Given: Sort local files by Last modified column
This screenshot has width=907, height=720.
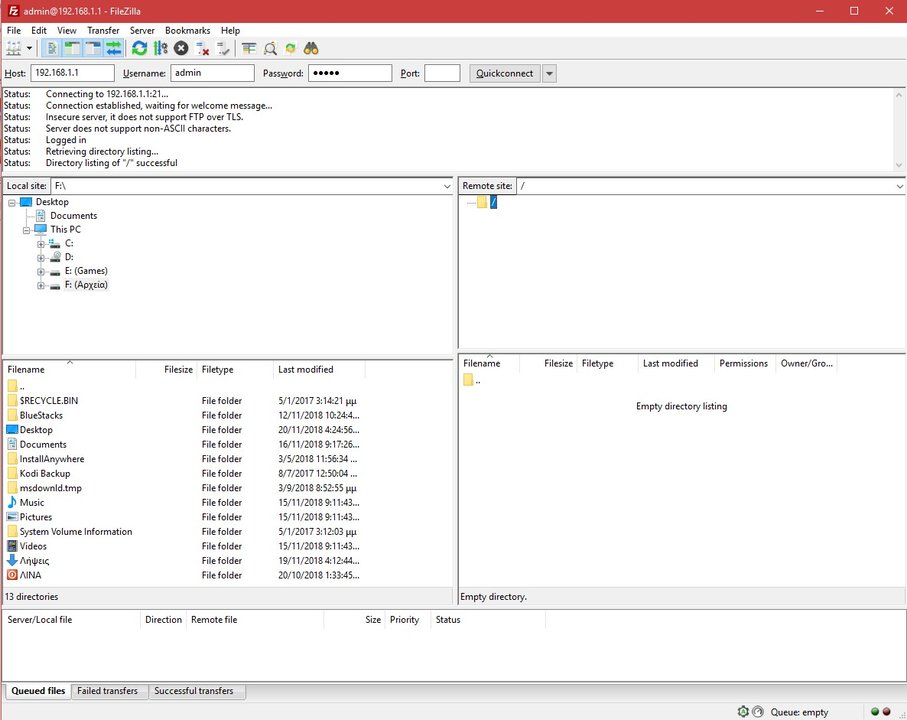Looking at the screenshot, I should (306, 370).
